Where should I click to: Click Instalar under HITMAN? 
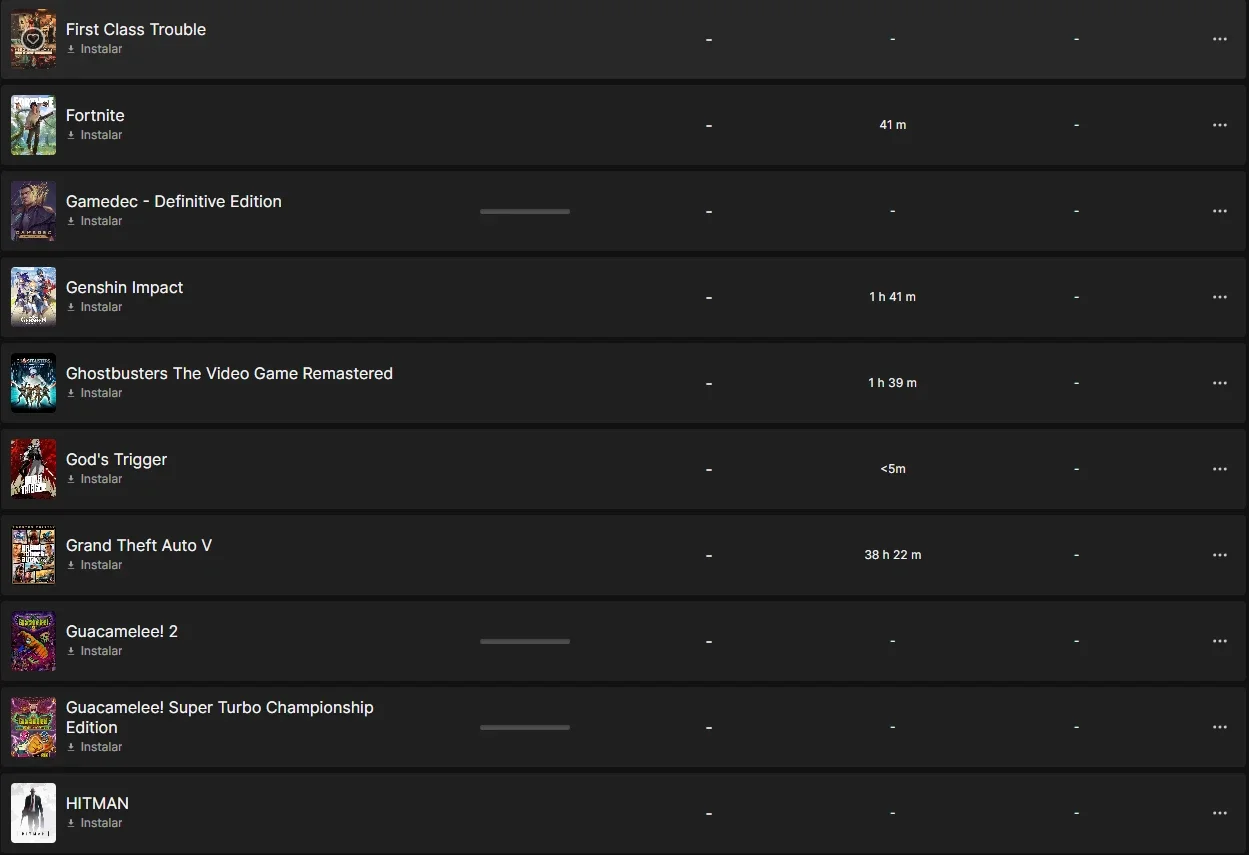101,823
